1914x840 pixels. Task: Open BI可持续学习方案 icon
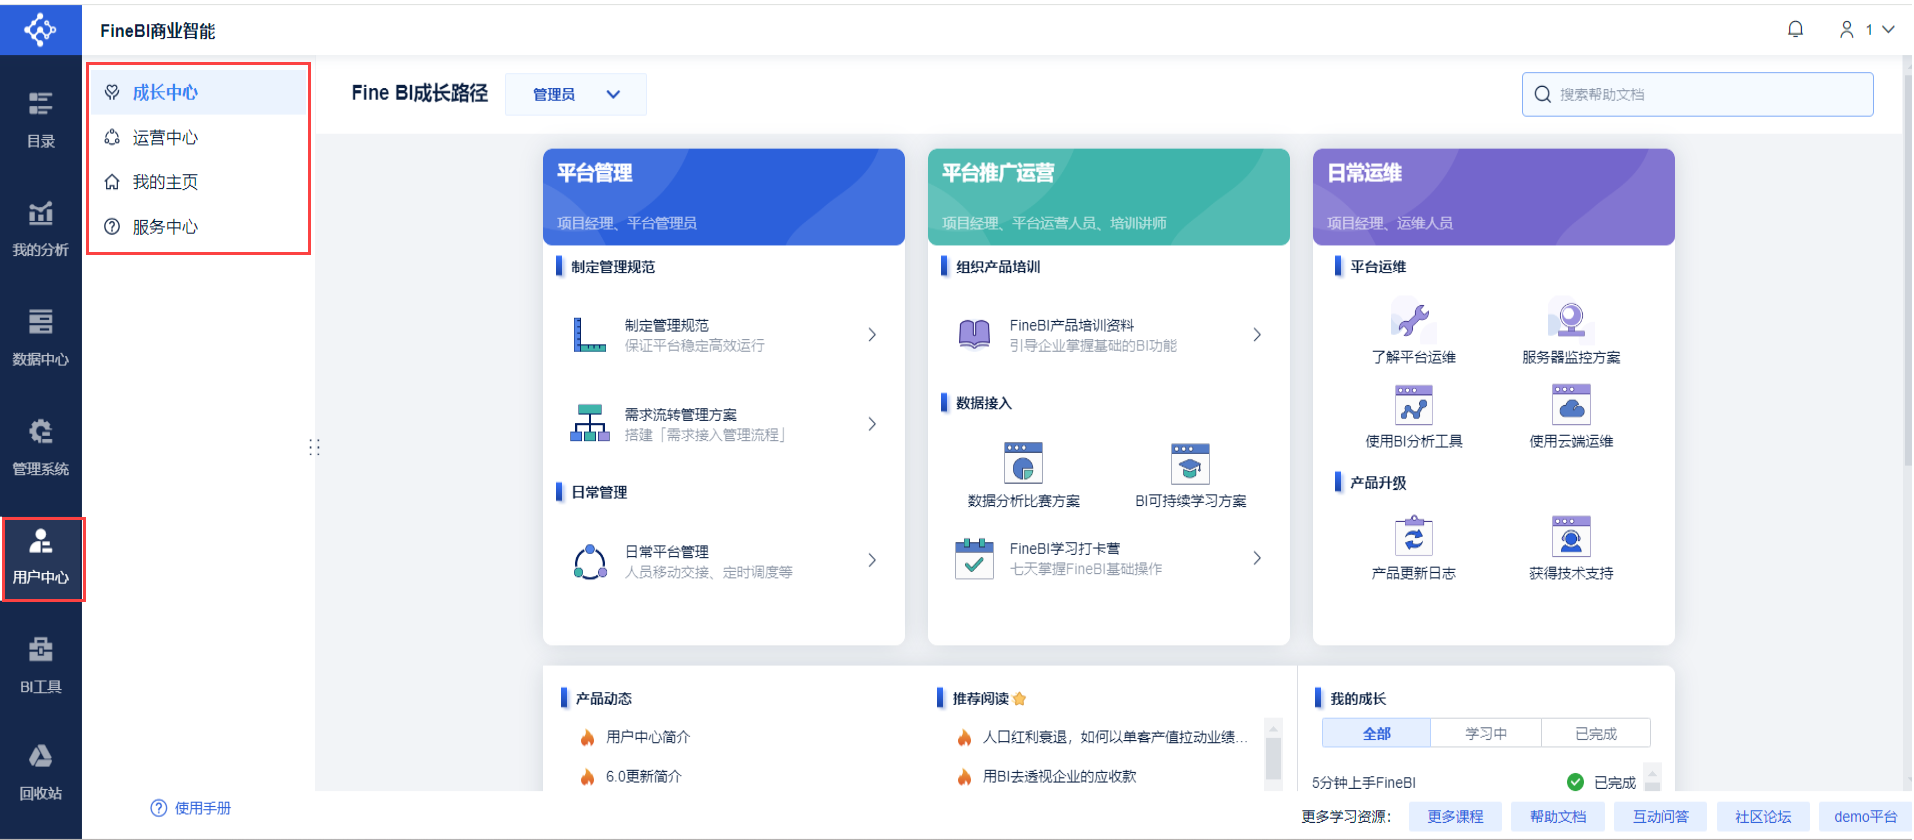1190,463
